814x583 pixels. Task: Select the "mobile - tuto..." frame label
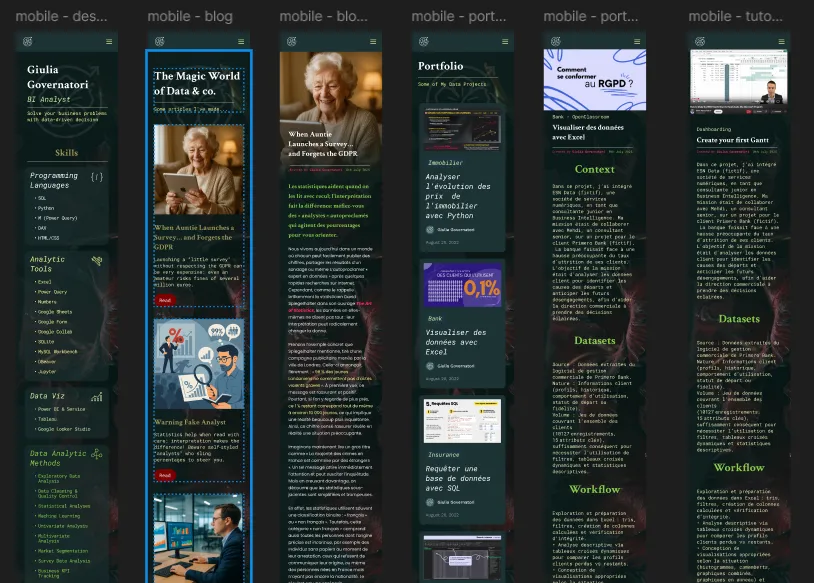(736, 16)
